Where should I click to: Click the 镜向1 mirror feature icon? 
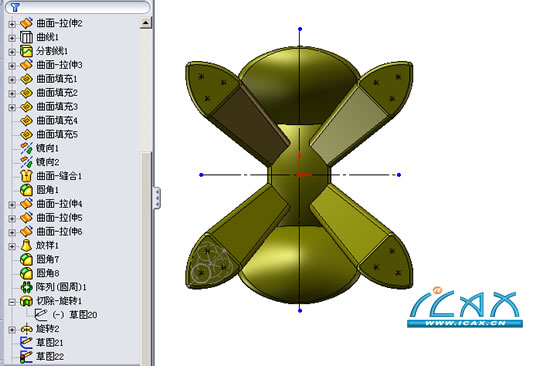tap(26, 148)
